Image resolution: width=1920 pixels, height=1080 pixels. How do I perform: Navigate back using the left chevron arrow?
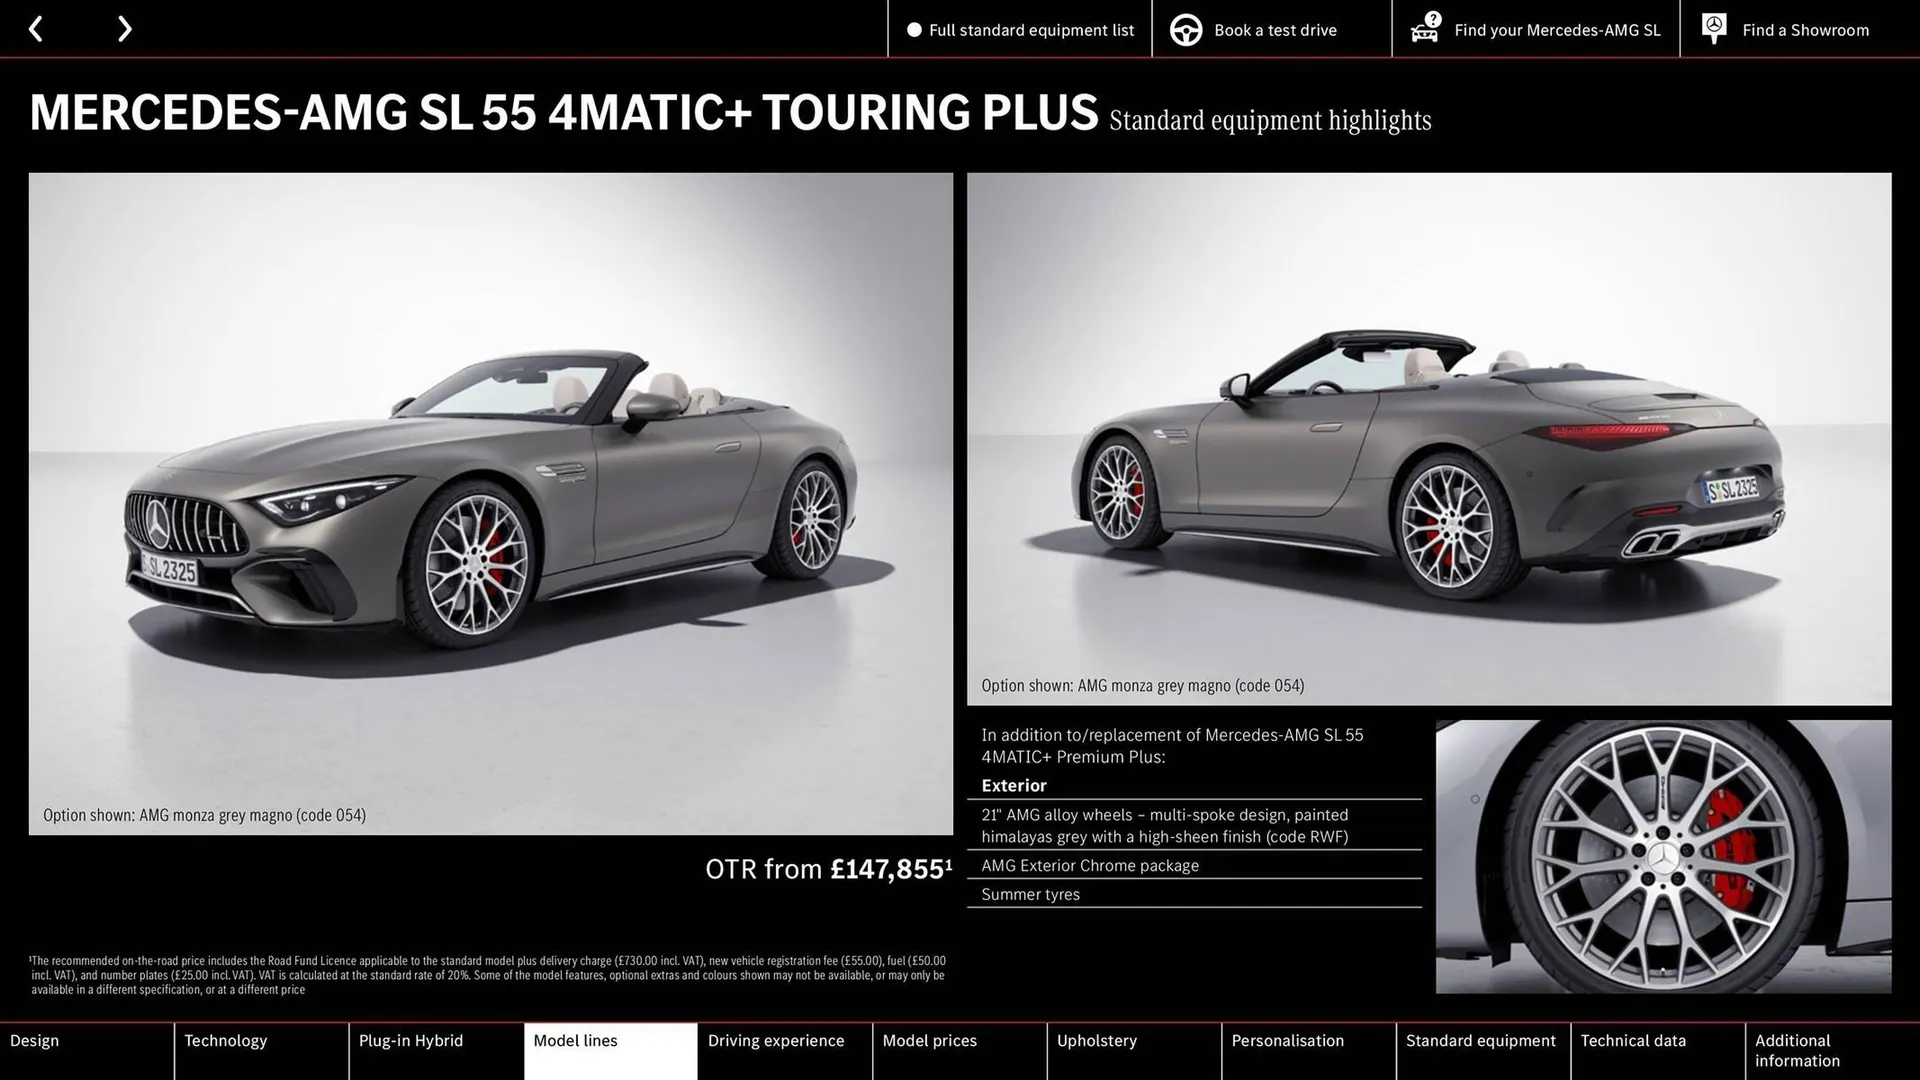37,29
